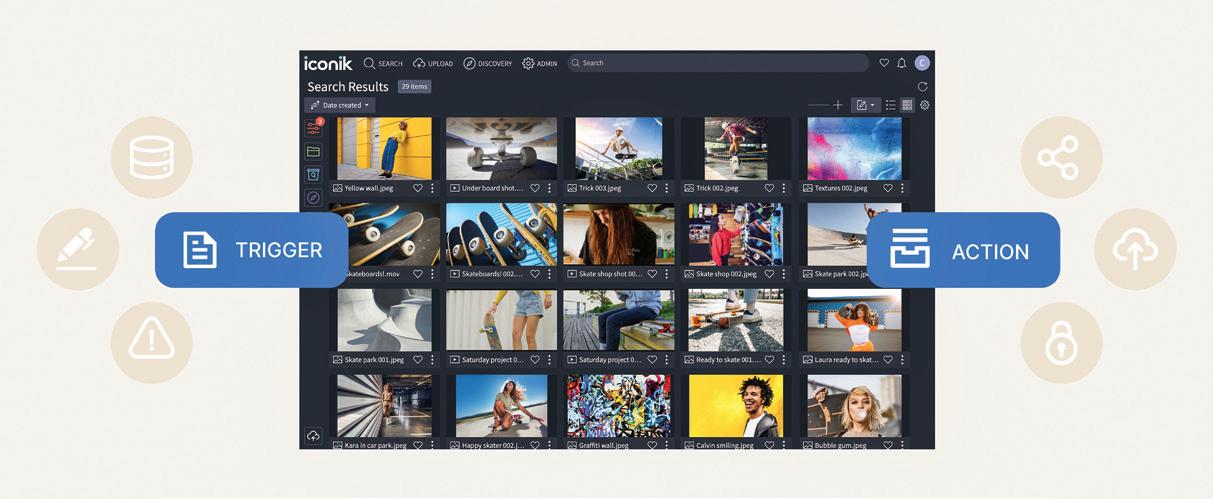
Task: Open three-dot menu for Under board shot
Action: [549, 188]
